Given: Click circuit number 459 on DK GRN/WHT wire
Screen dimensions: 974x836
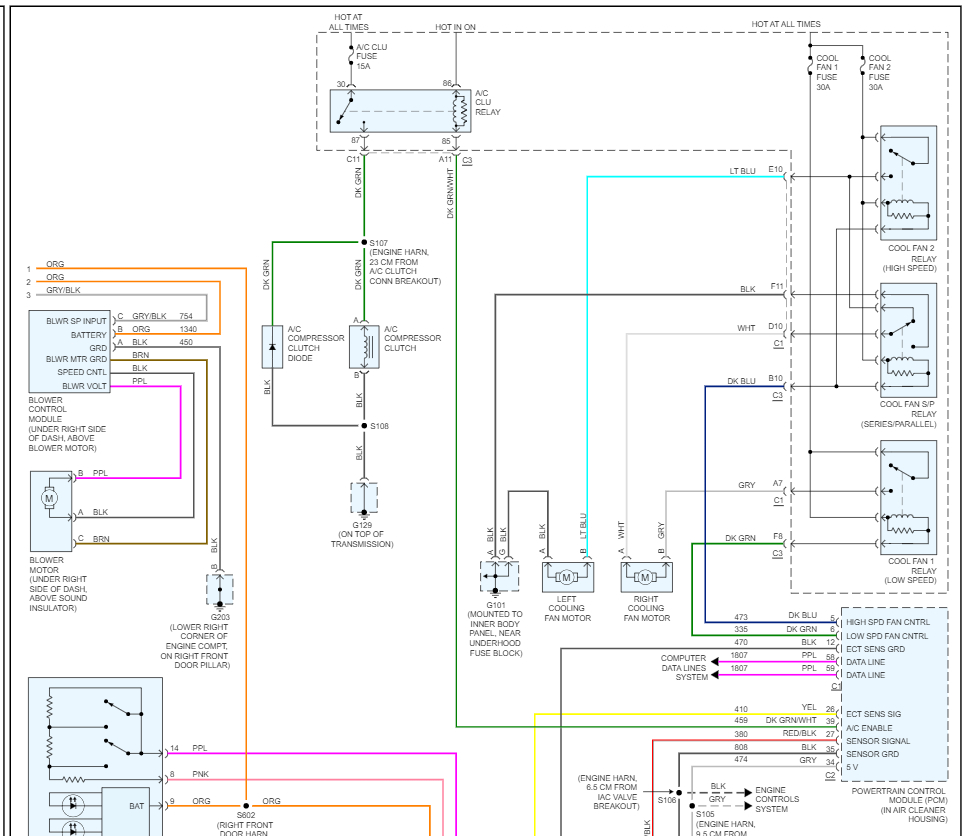Looking at the screenshot, I should (x=741, y=720).
